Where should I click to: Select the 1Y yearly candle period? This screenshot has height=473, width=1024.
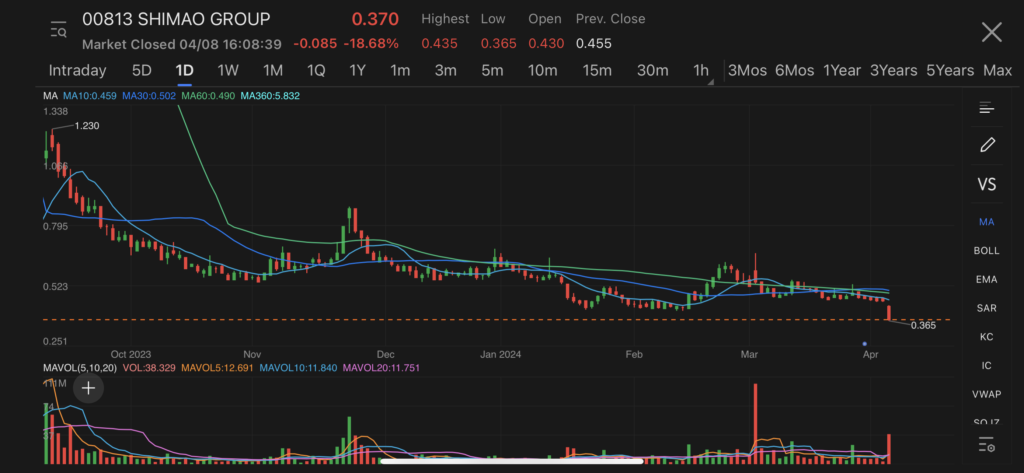[357, 71]
